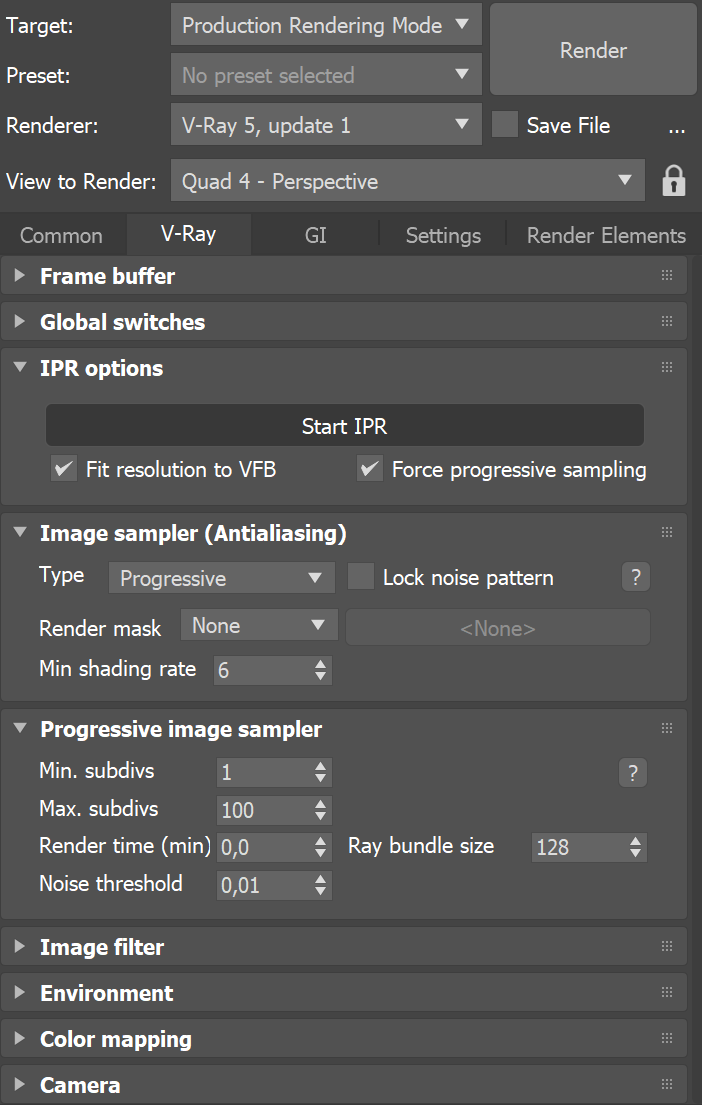The height and width of the screenshot is (1105, 702).
Task: Click Max. subdivs spinner arrows
Action: (x=320, y=810)
